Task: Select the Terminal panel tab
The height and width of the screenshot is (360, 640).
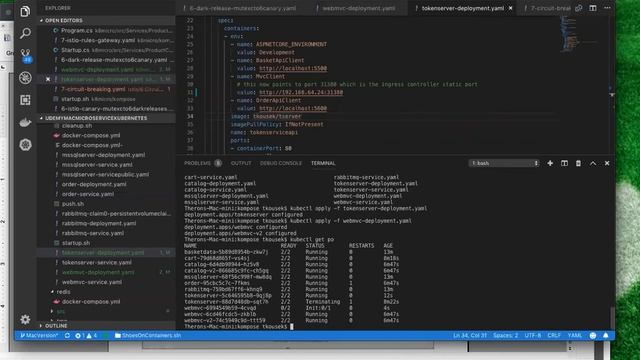Action: (x=323, y=163)
